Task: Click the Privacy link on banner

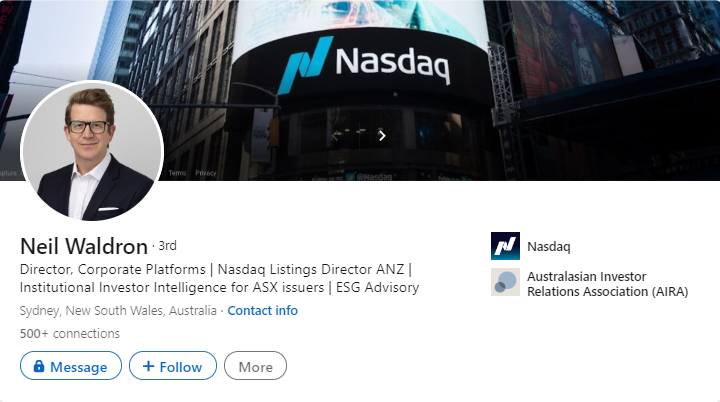Action: tap(205, 173)
